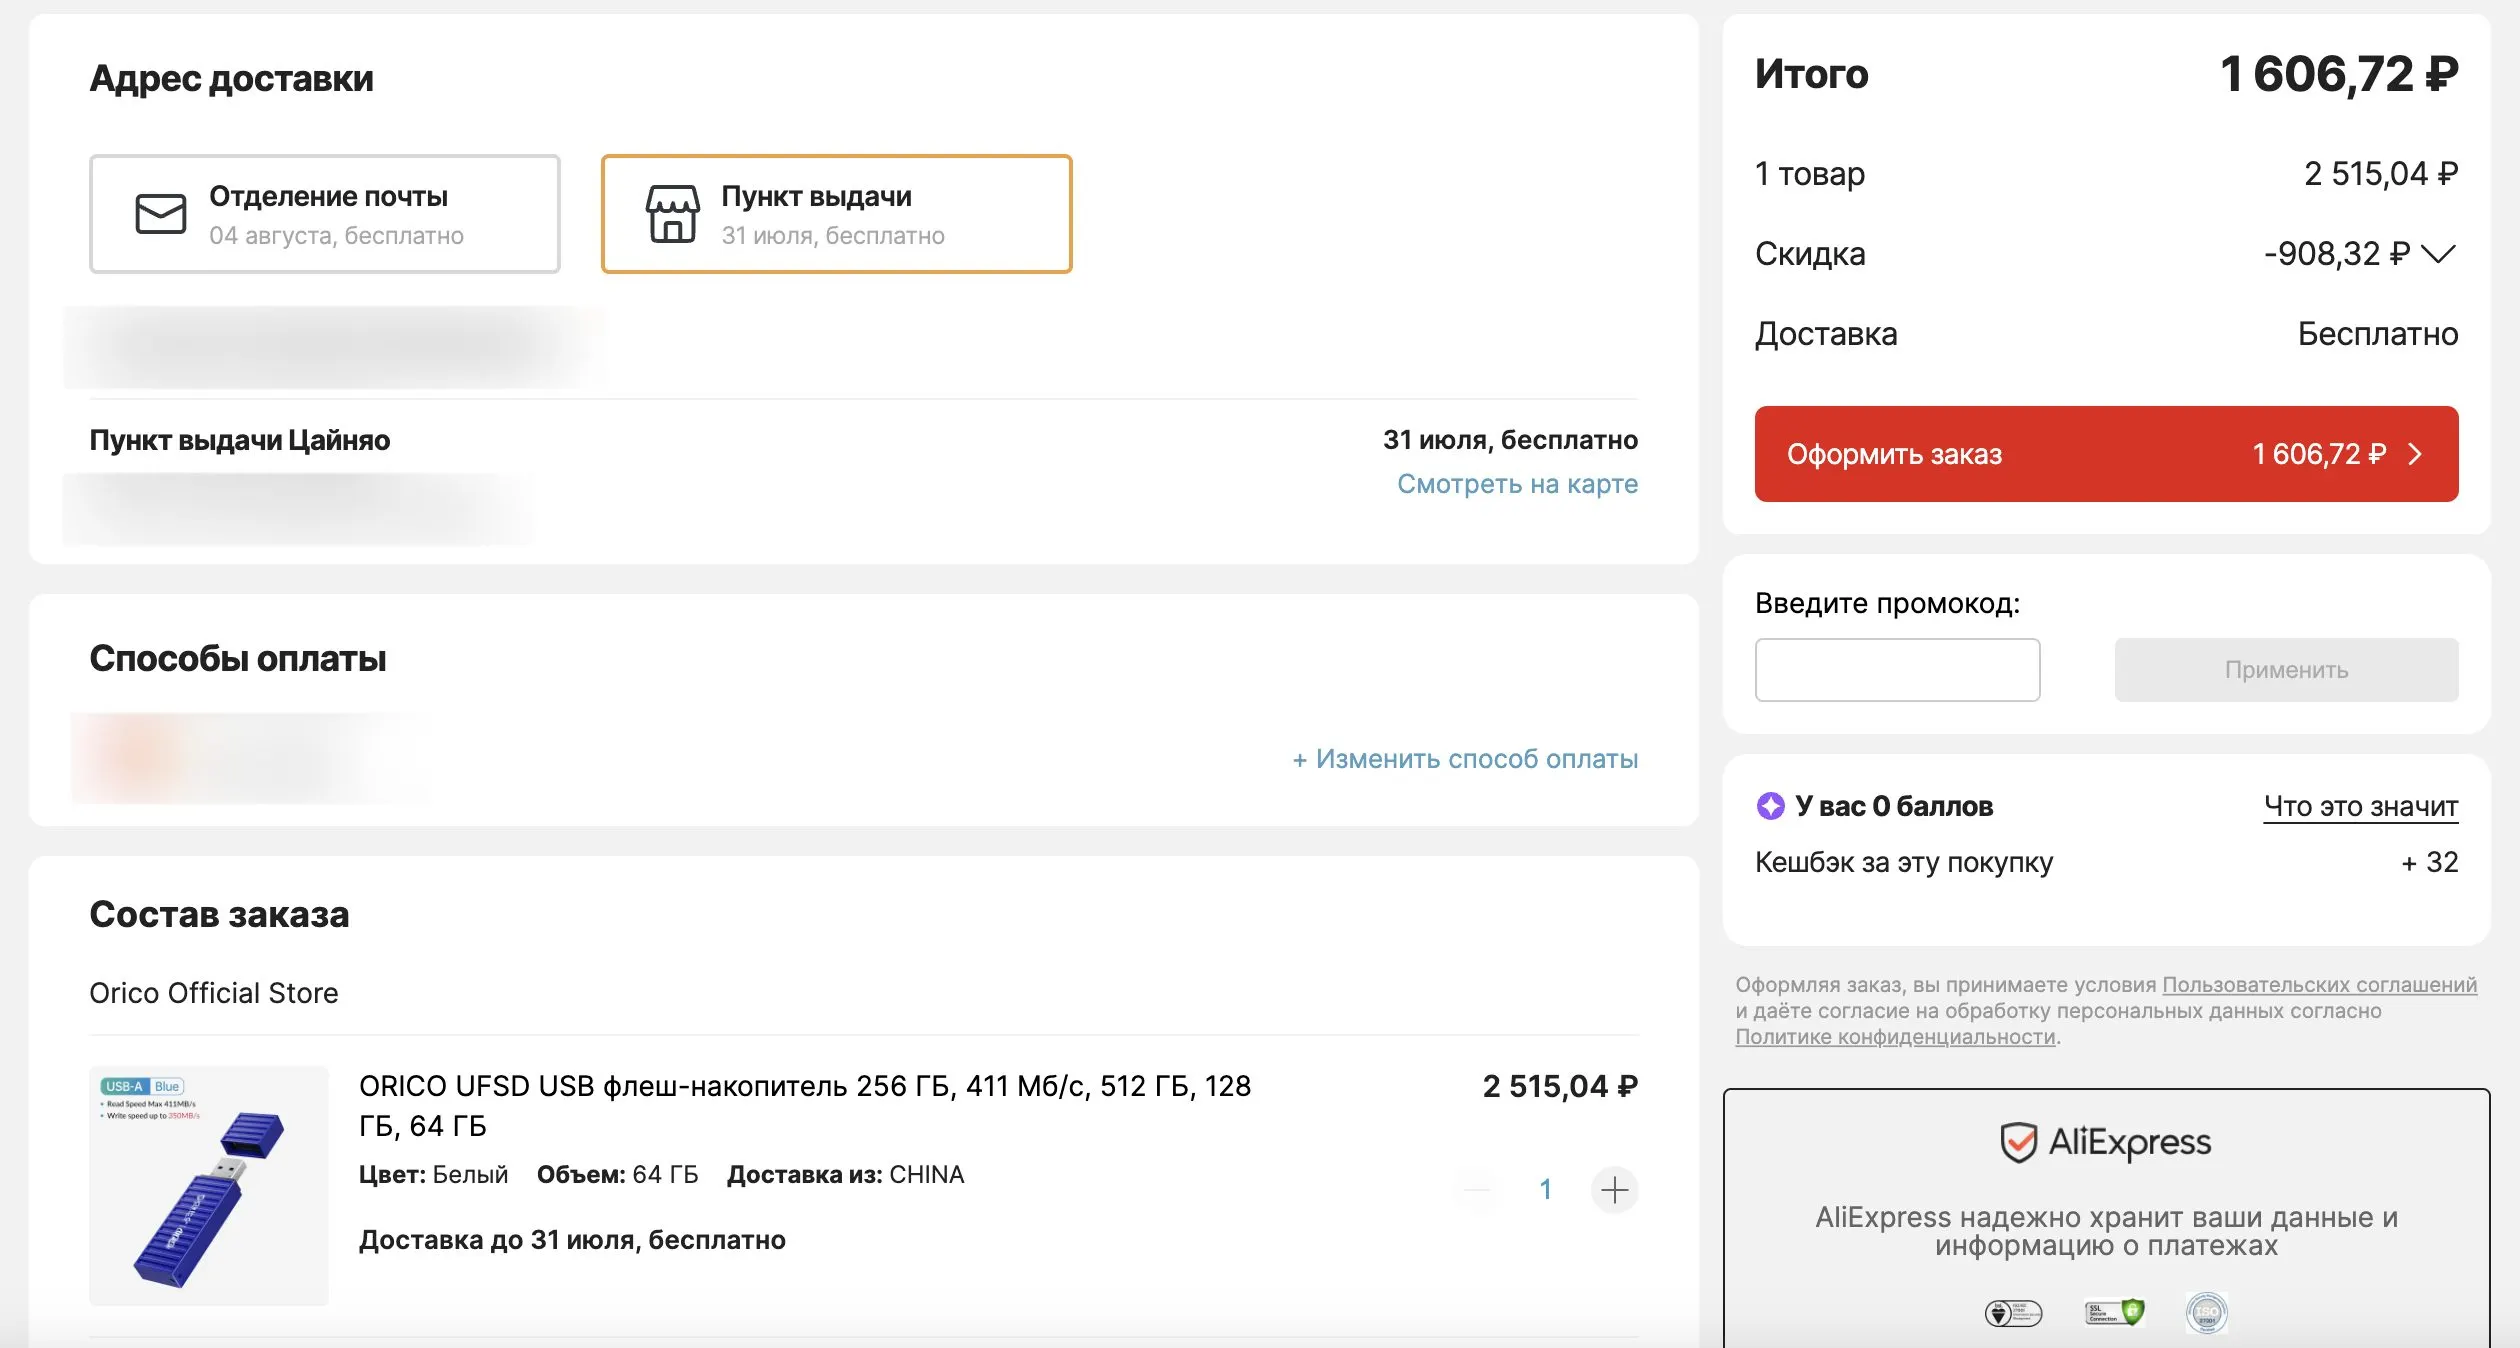Click the ORICO flash drive thumbnail
2520x1348 pixels.
pyautogui.click(x=209, y=1186)
